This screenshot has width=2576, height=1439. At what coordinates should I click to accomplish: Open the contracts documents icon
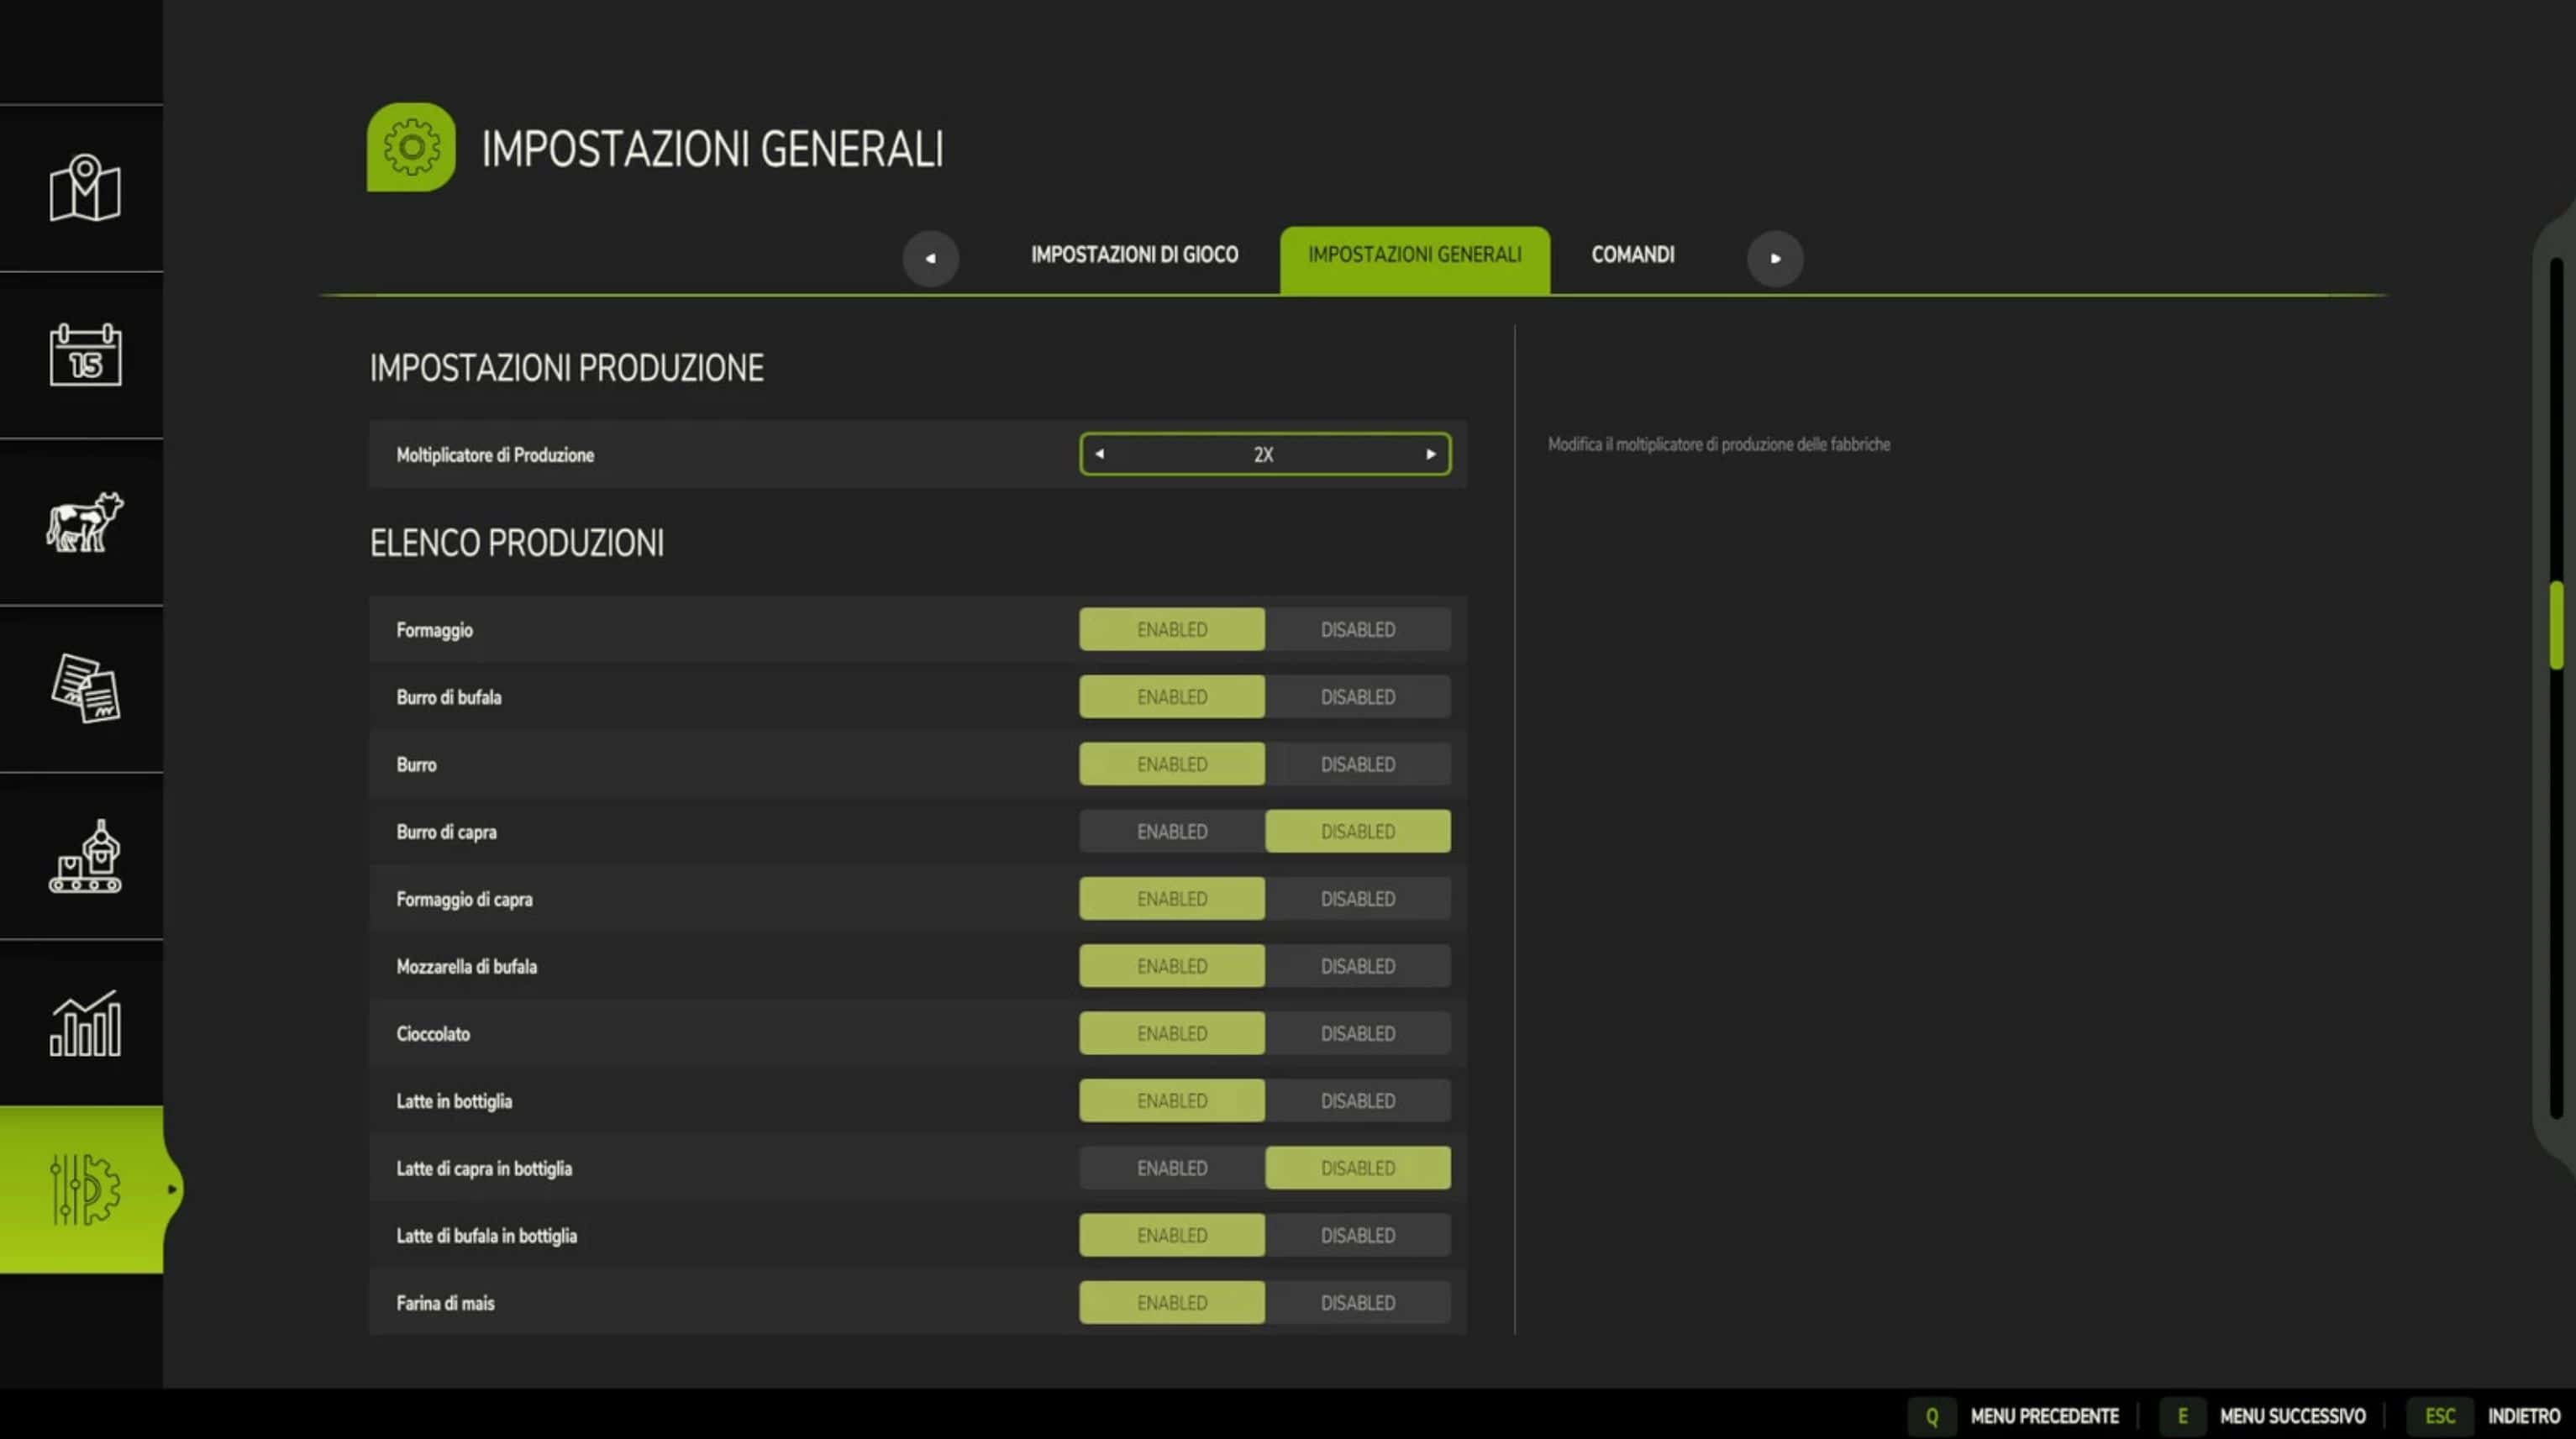(x=84, y=689)
